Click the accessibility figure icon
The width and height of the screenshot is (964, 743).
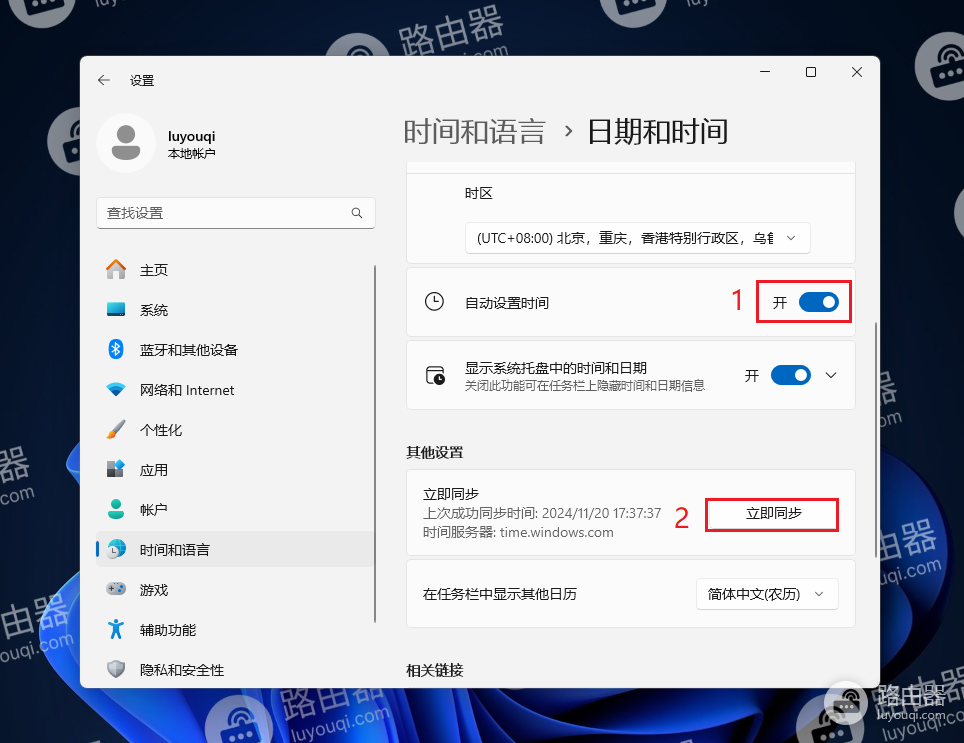(x=116, y=629)
